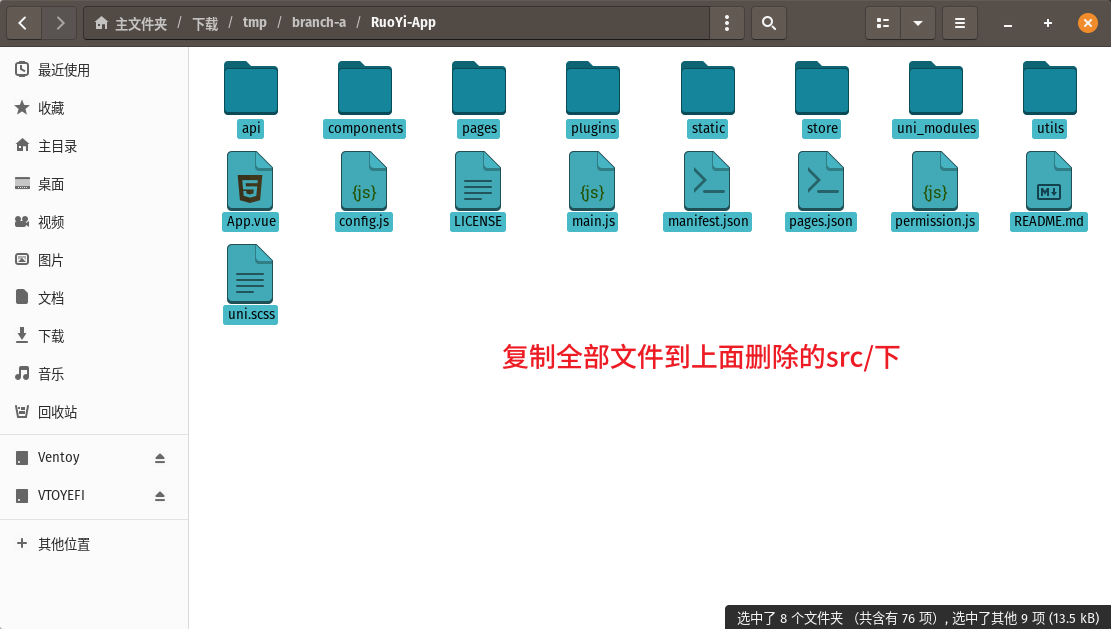Select the App.vue file icon
Image resolution: width=1111 pixels, height=629 pixels.
point(251,181)
